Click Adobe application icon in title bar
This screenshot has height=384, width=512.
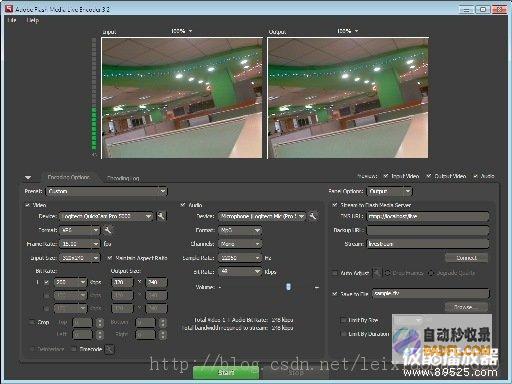[x=9, y=9]
